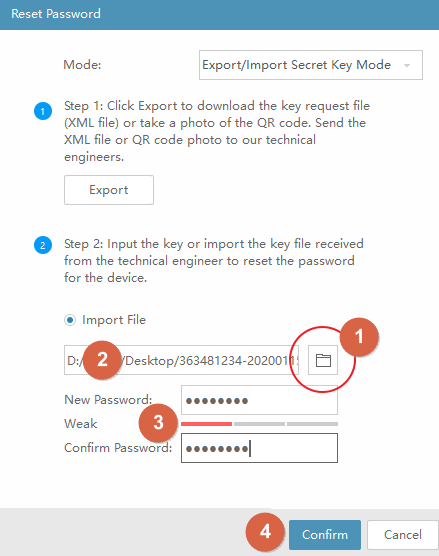This screenshot has width=439, height=556.
Task: Click the blue step 2 circle icon
Action: coord(43,245)
